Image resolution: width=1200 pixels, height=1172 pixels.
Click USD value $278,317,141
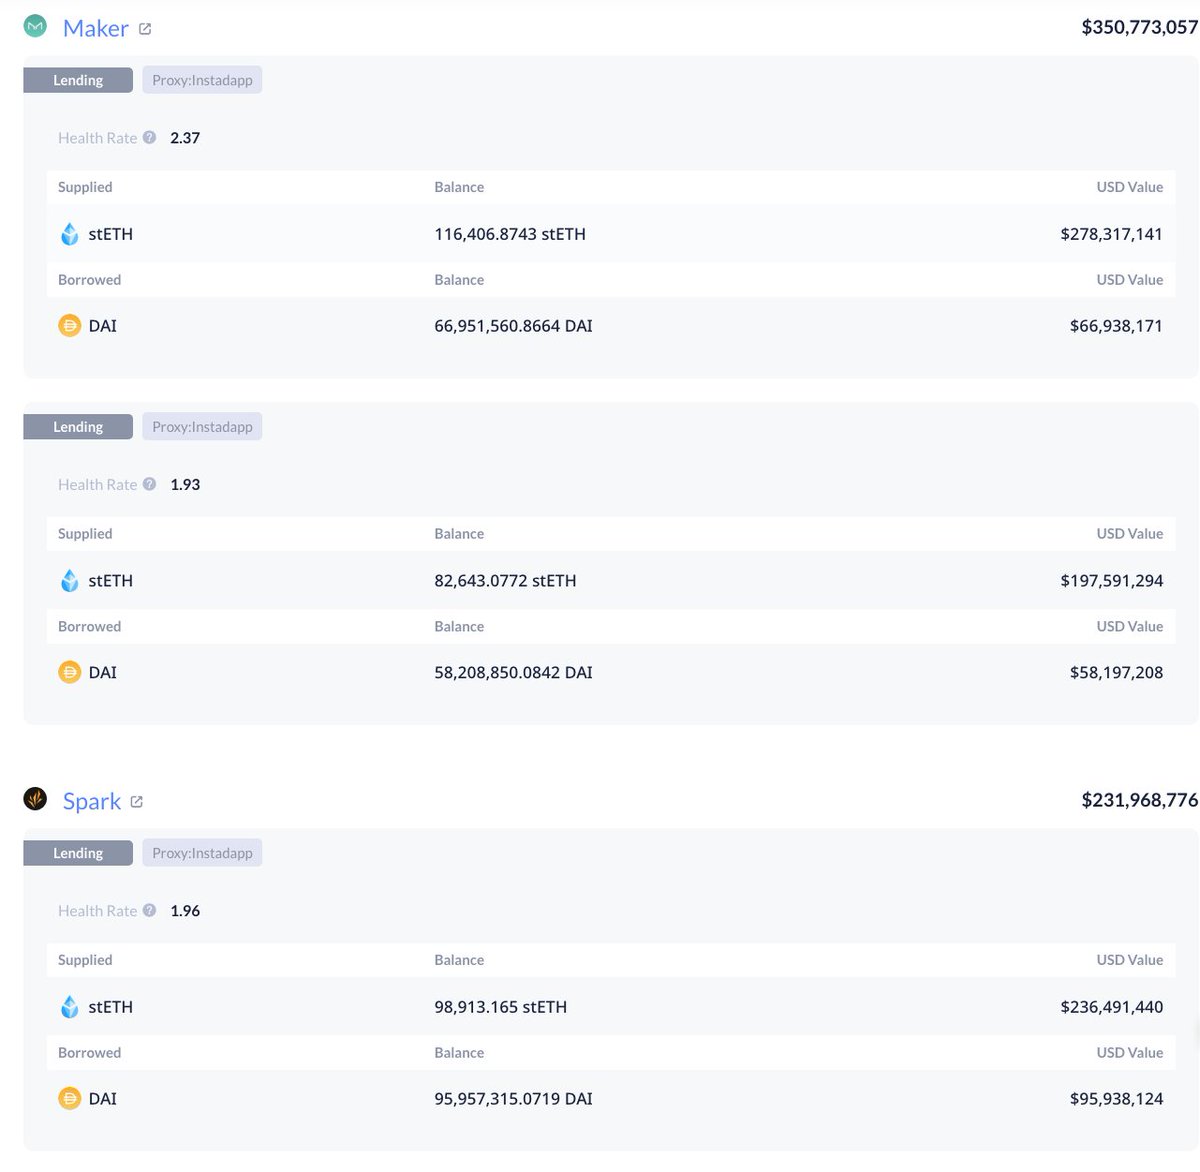point(1111,234)
